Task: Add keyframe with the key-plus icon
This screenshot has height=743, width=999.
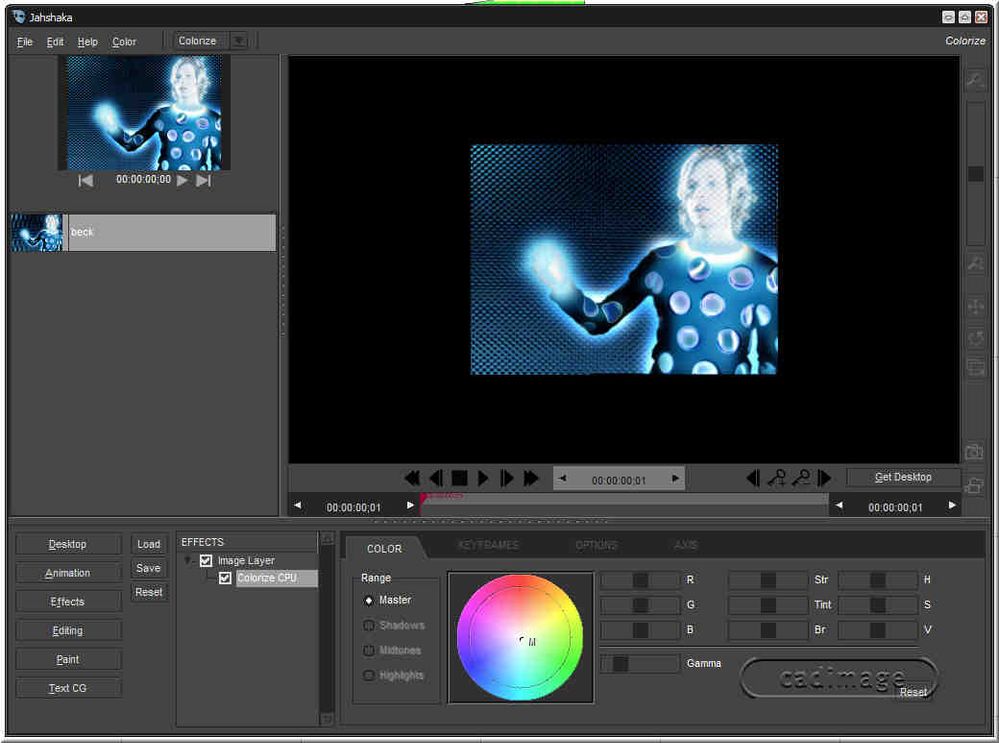Action: (x=777, y=478)
